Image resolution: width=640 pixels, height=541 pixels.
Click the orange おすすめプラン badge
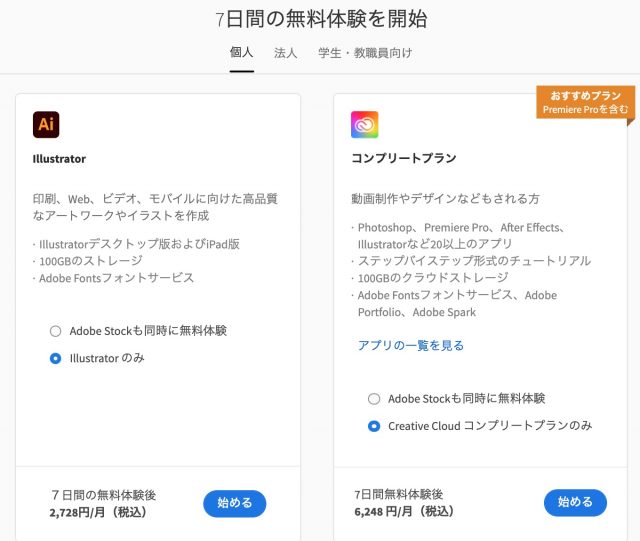click(586, 102)
